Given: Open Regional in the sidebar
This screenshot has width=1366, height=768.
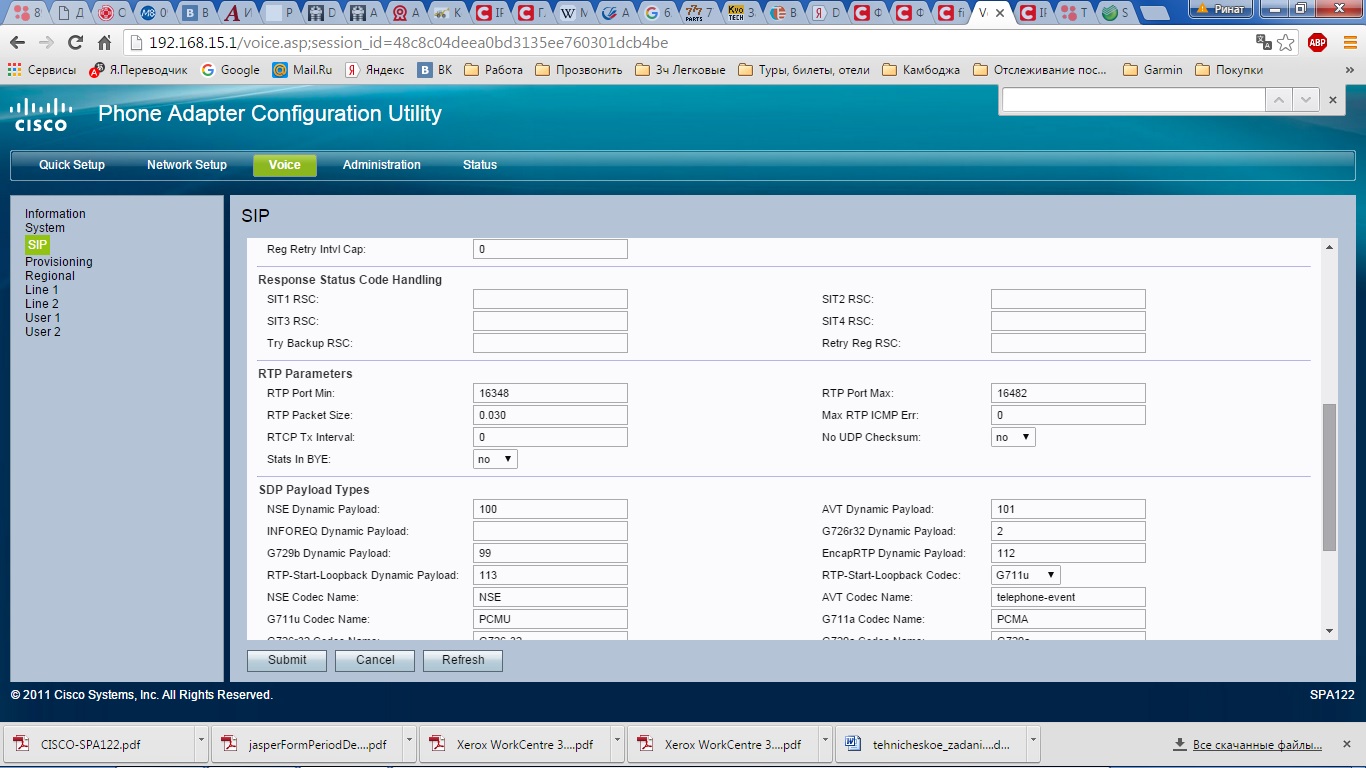Looking at the screenshot, I should 50,276.
